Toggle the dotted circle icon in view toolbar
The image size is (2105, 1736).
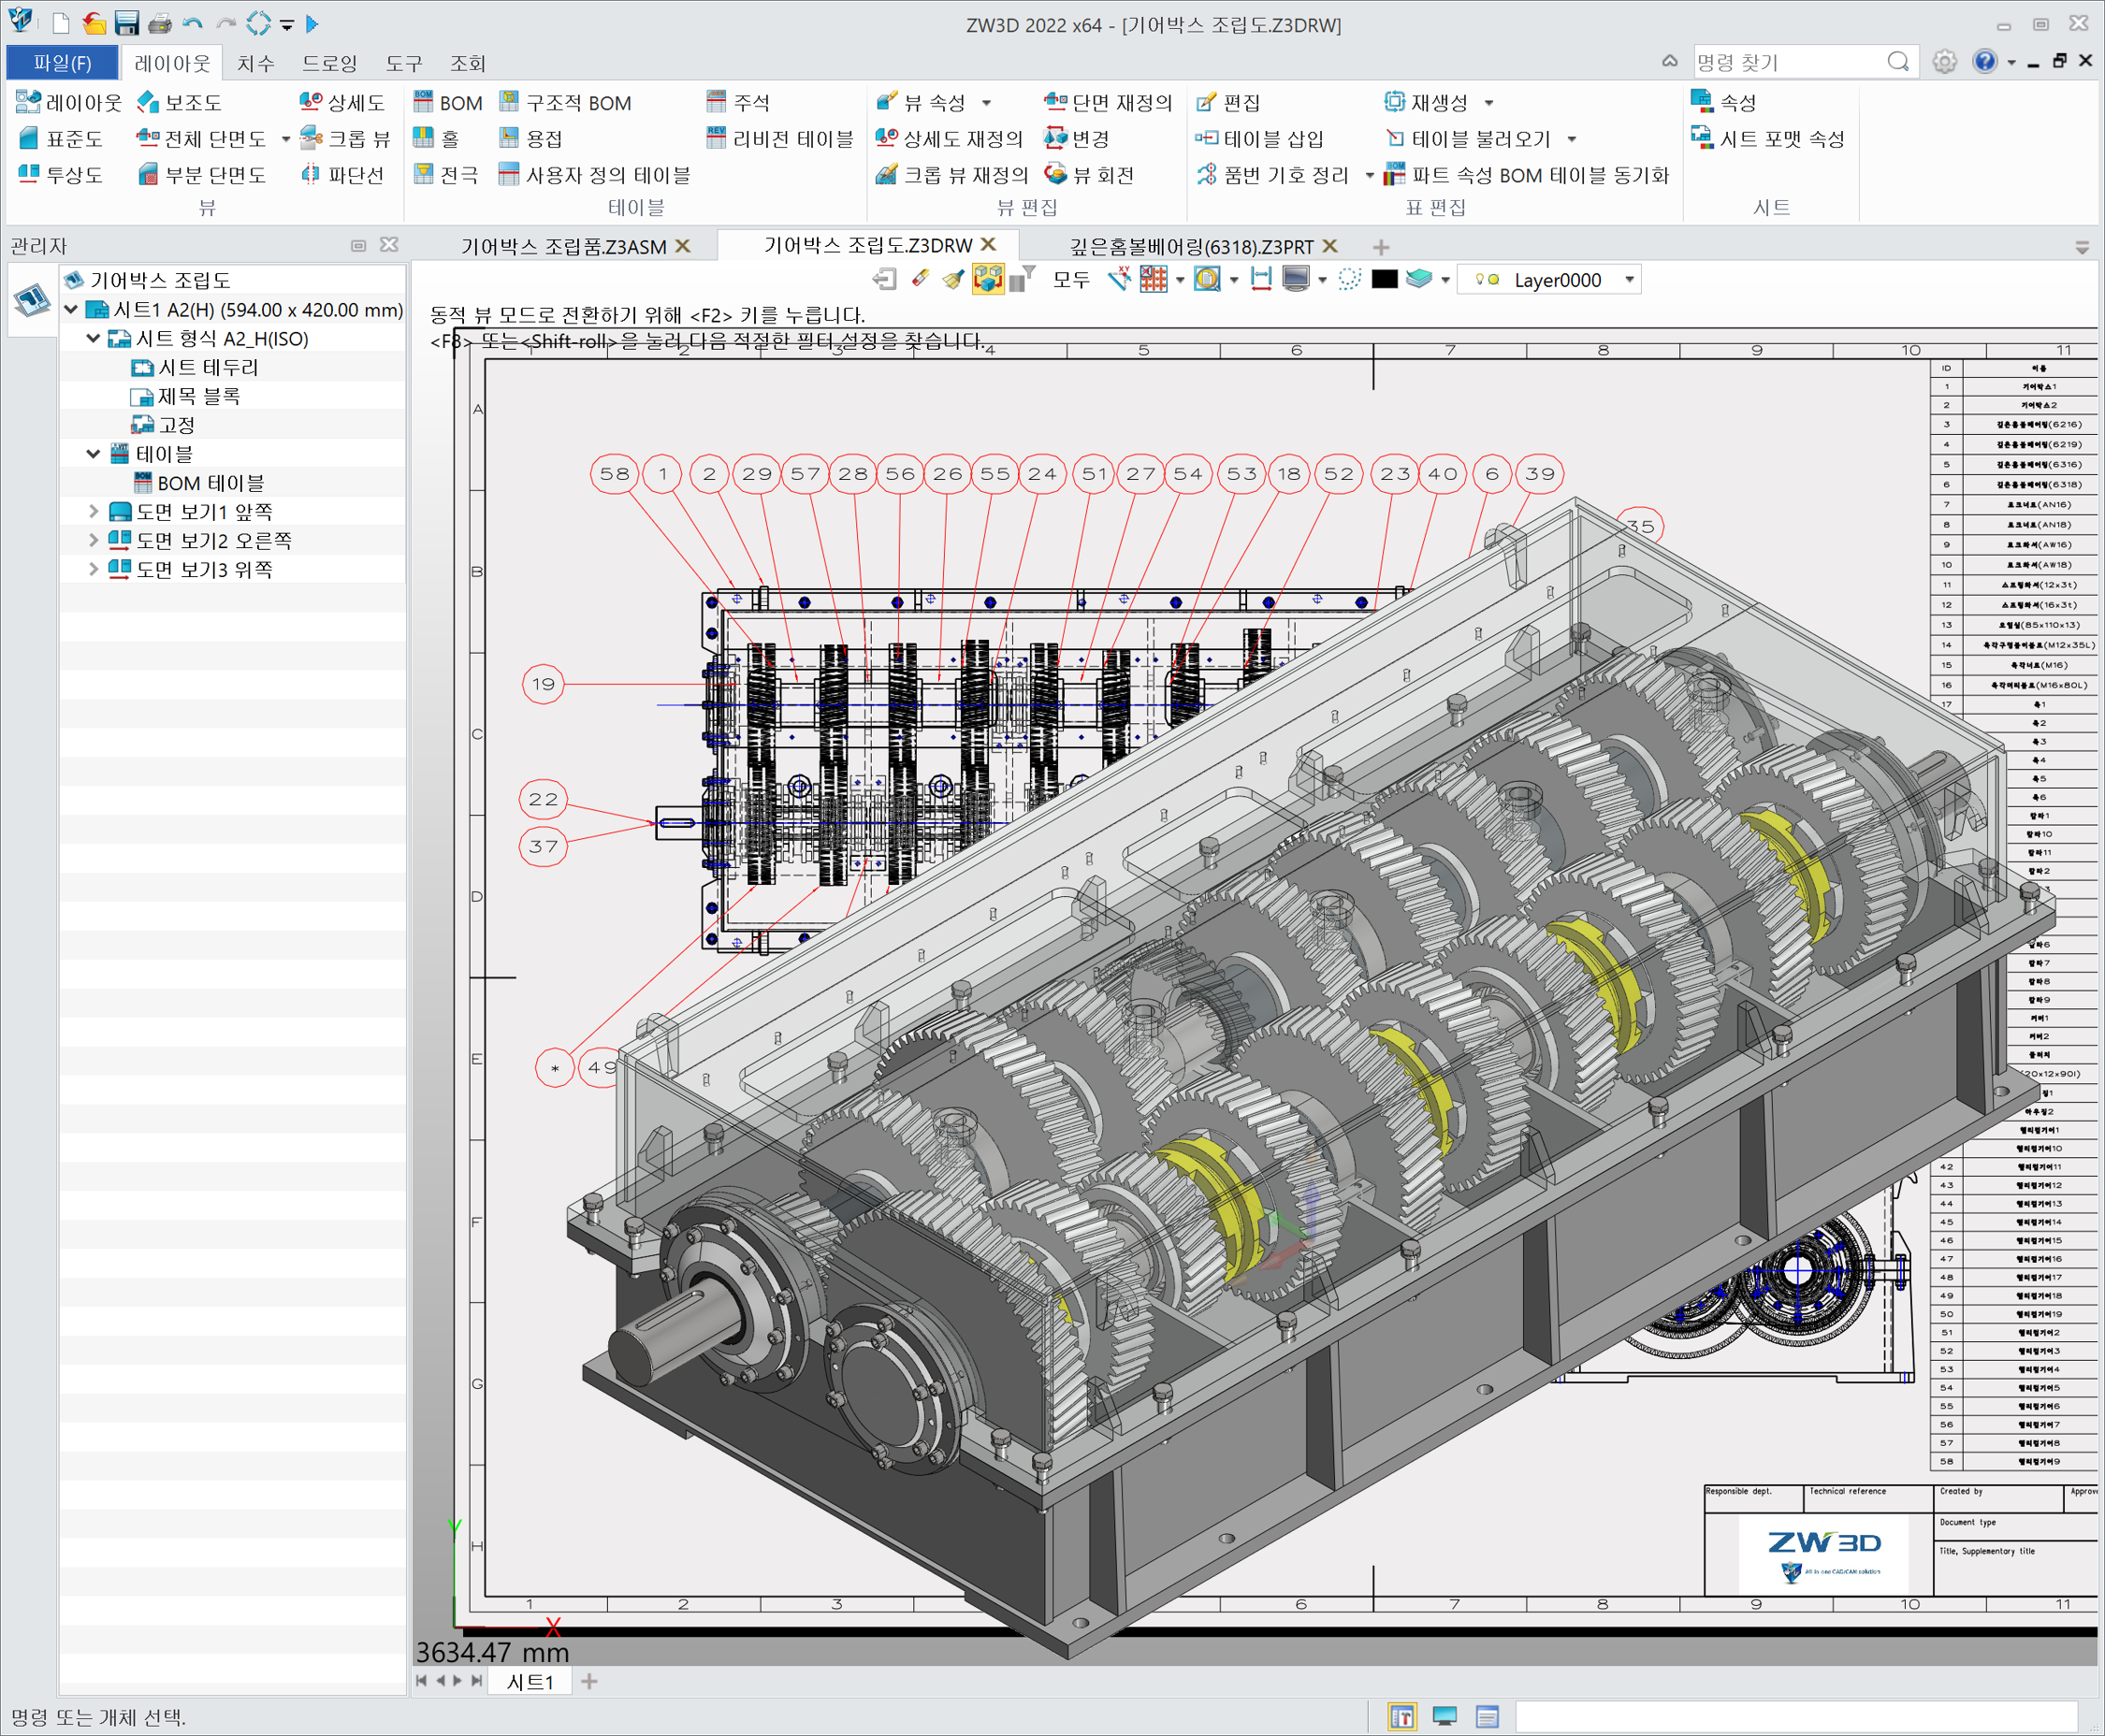[x=1349, y=280]
